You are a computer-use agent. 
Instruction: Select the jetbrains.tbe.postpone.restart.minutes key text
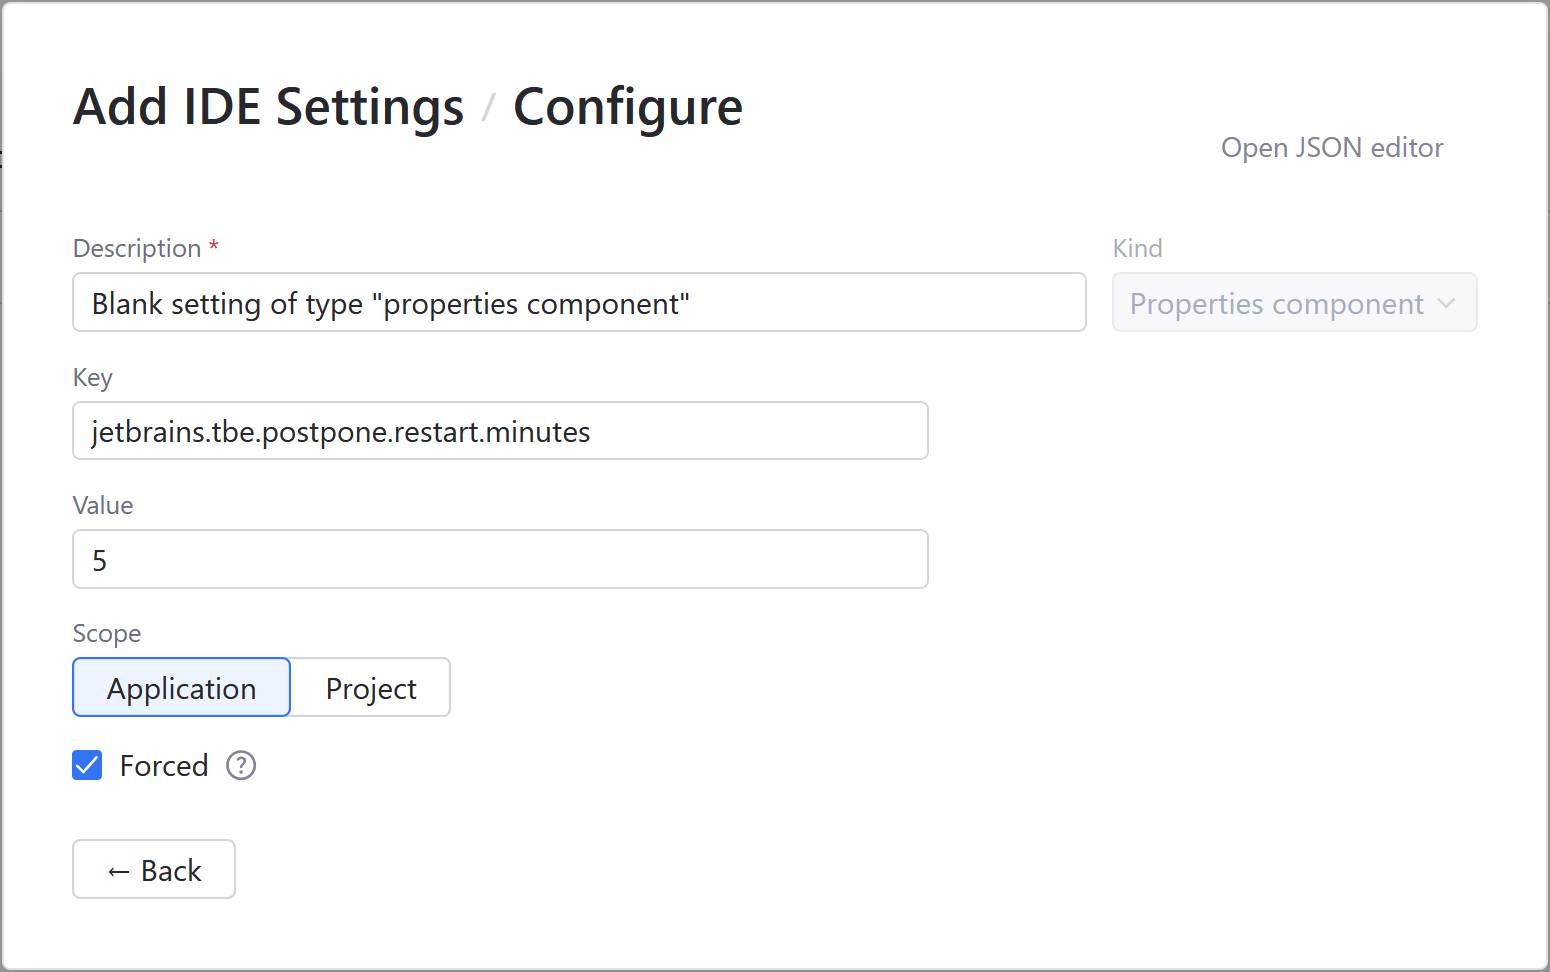pos(340,431)
